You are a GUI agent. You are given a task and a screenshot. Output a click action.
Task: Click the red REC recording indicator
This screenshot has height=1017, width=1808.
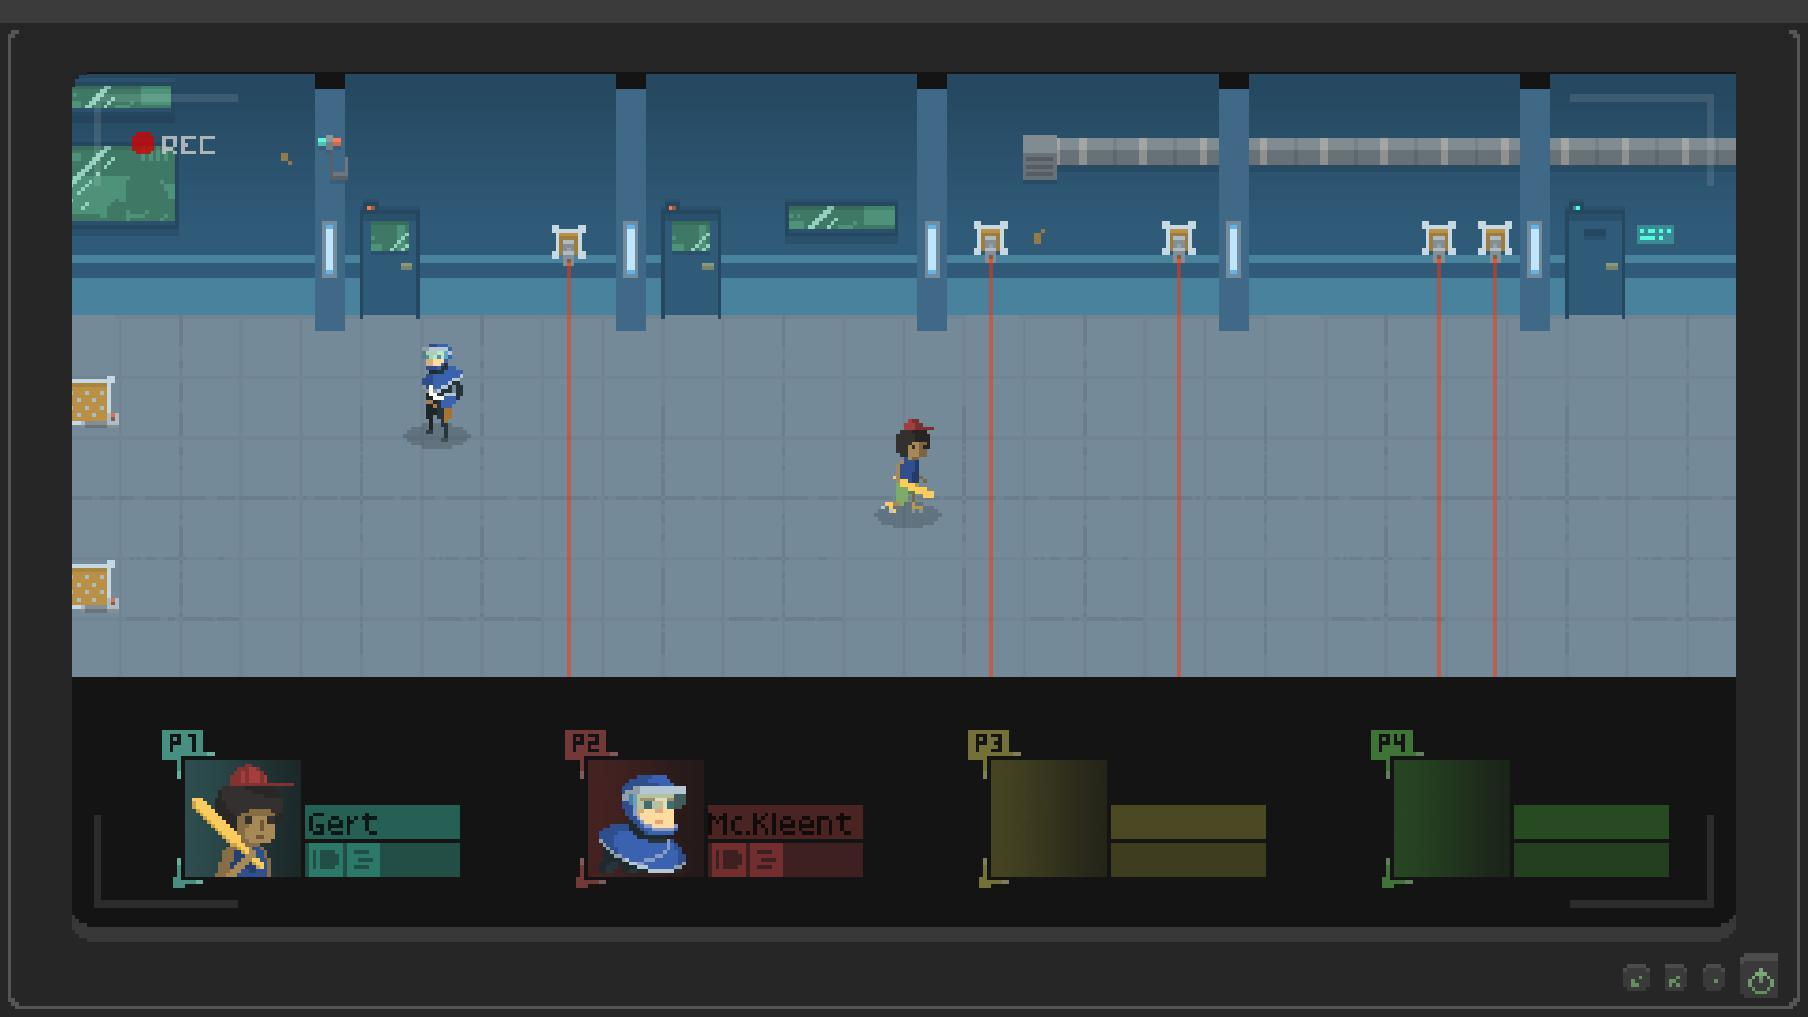pos(174,145)
